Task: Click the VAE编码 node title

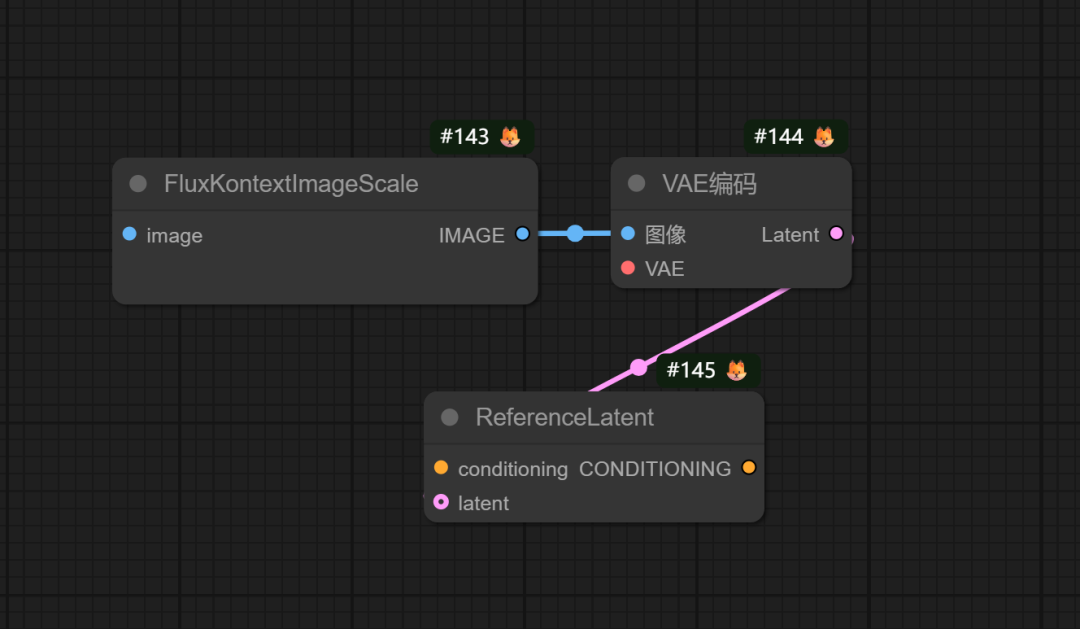Action: (709, 184)
